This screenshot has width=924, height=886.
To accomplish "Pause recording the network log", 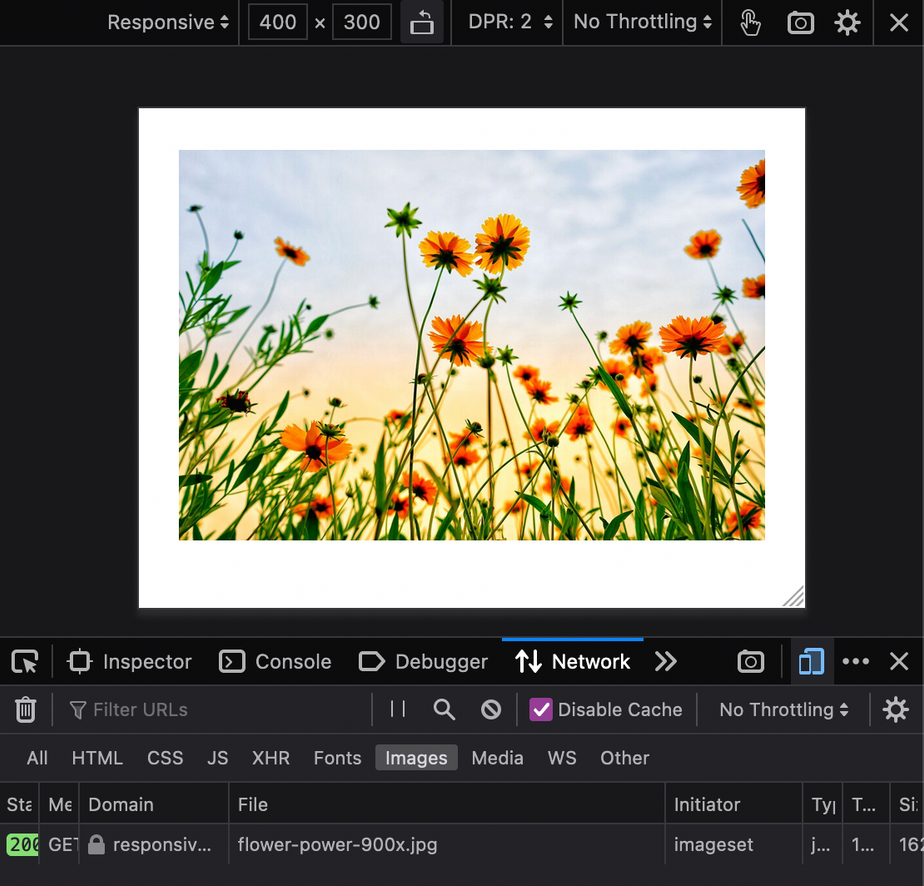I will (396, 709).
